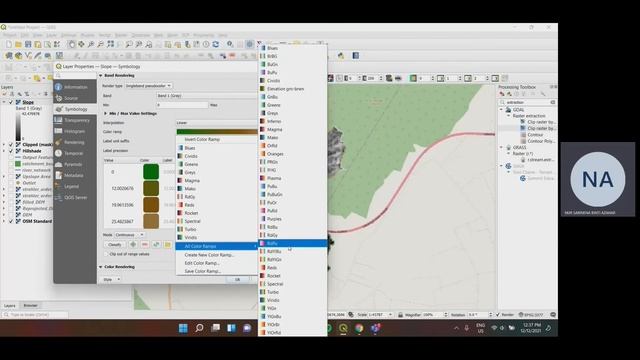Open the Temporal page in Layer Properties

75,153
